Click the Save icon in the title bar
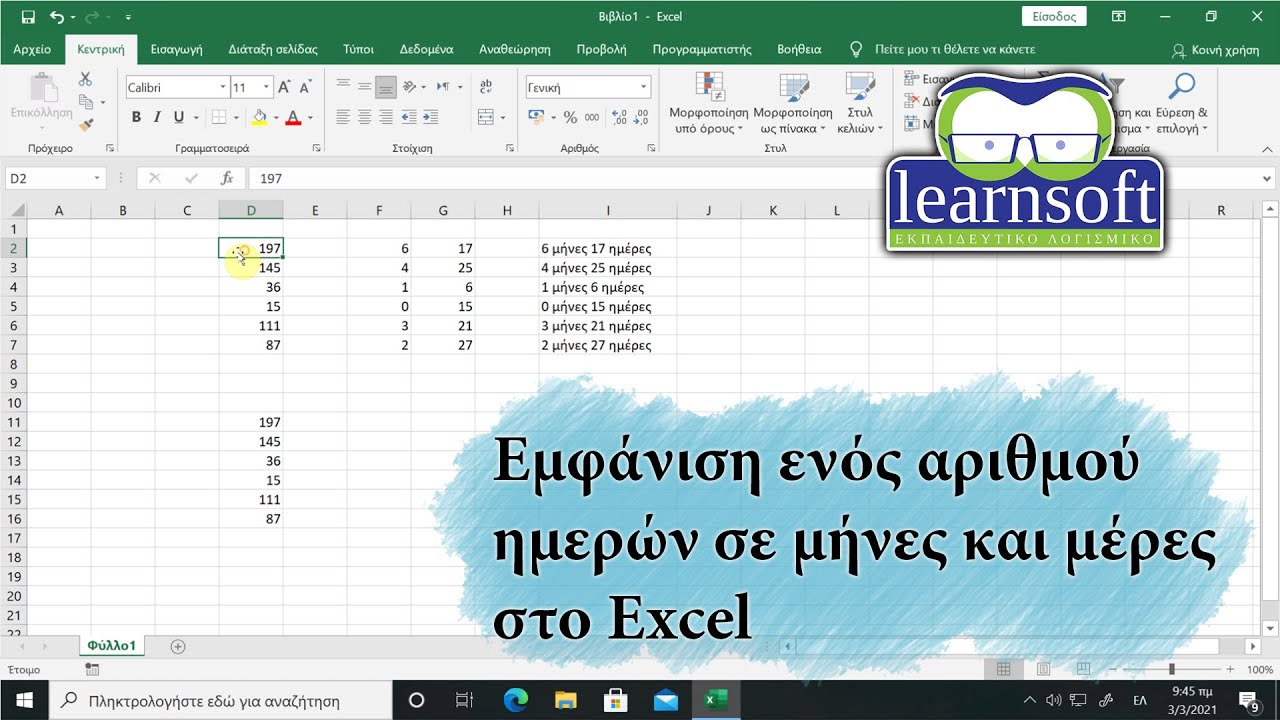The width and height of the screenshot is (1280, 720). tap(27, 17)
